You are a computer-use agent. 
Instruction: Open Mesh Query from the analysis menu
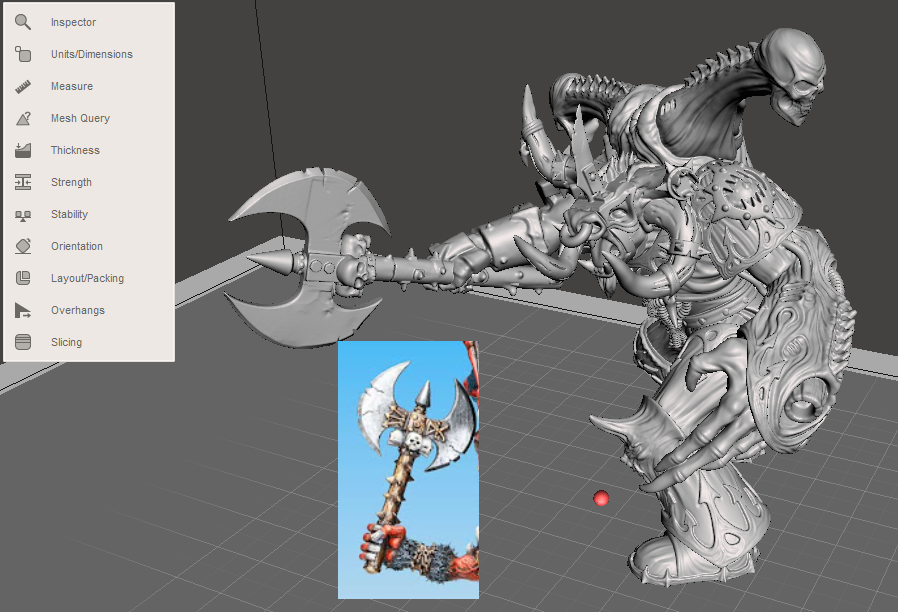coord(80,119)
